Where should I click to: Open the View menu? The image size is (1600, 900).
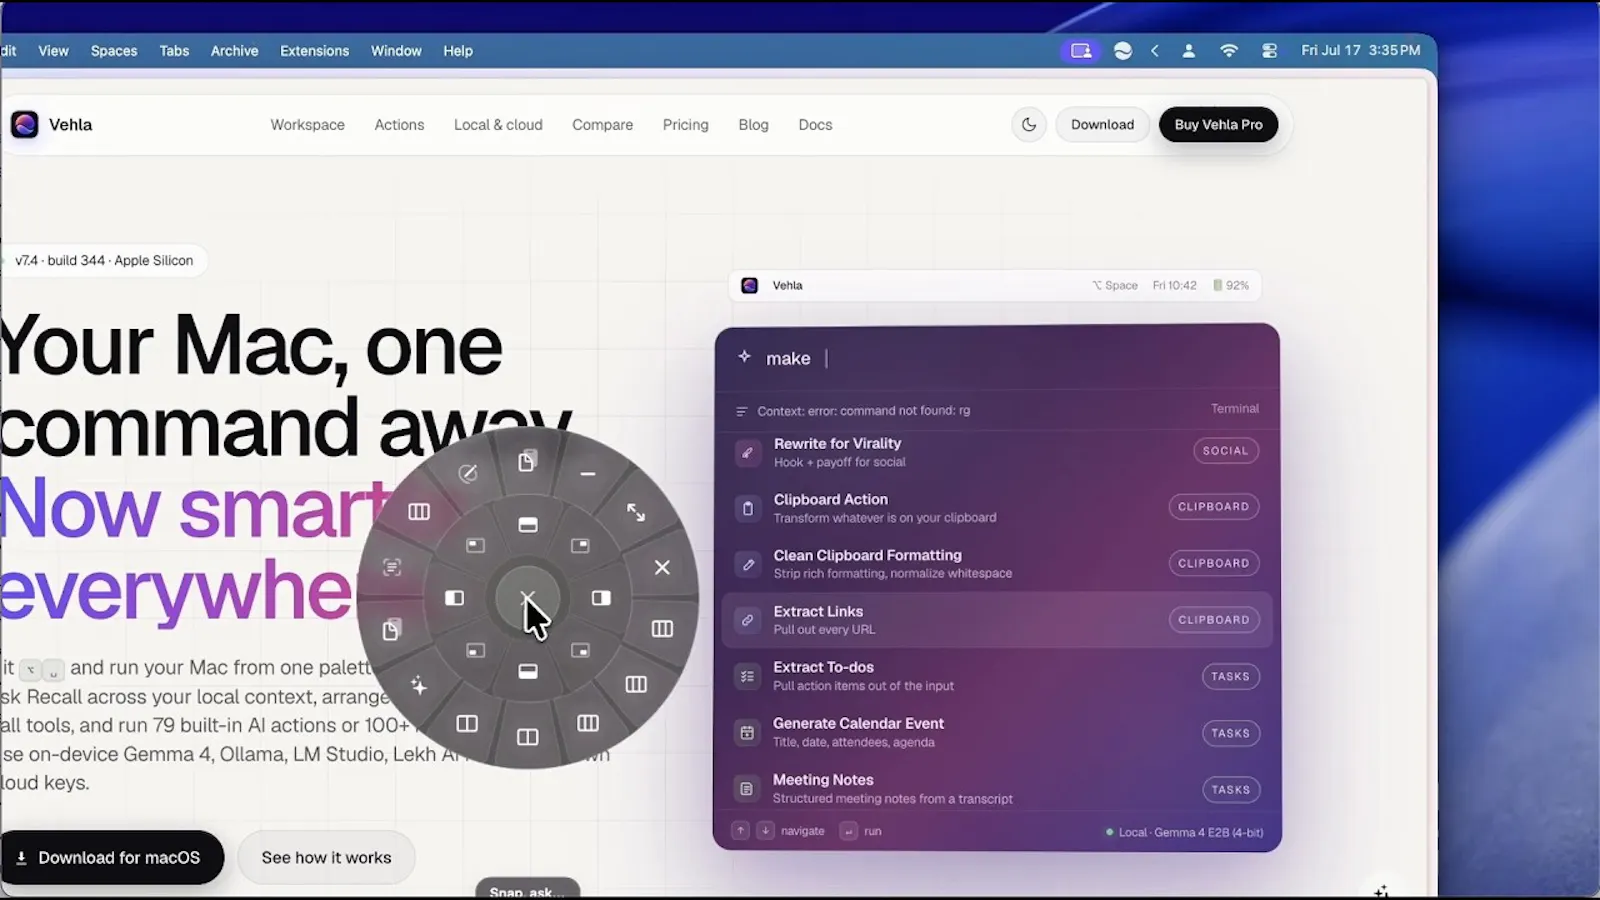coord(53,51)
